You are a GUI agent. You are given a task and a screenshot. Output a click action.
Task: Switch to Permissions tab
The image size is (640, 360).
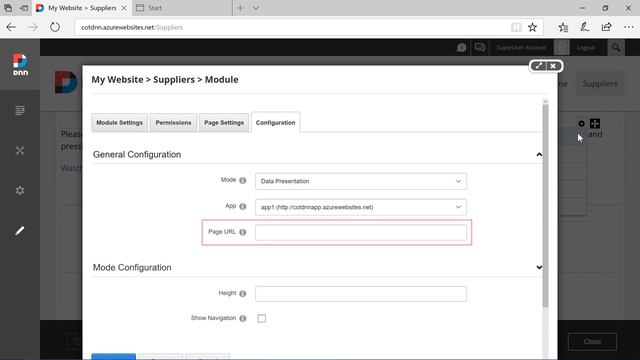tap(173, 122)
